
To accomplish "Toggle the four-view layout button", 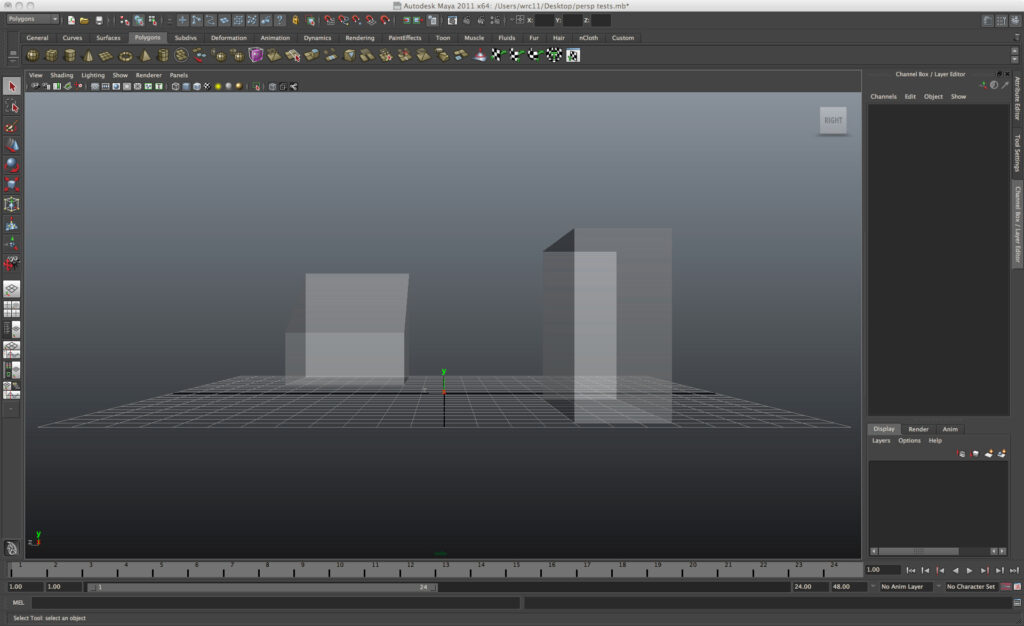I will [12, 309].
